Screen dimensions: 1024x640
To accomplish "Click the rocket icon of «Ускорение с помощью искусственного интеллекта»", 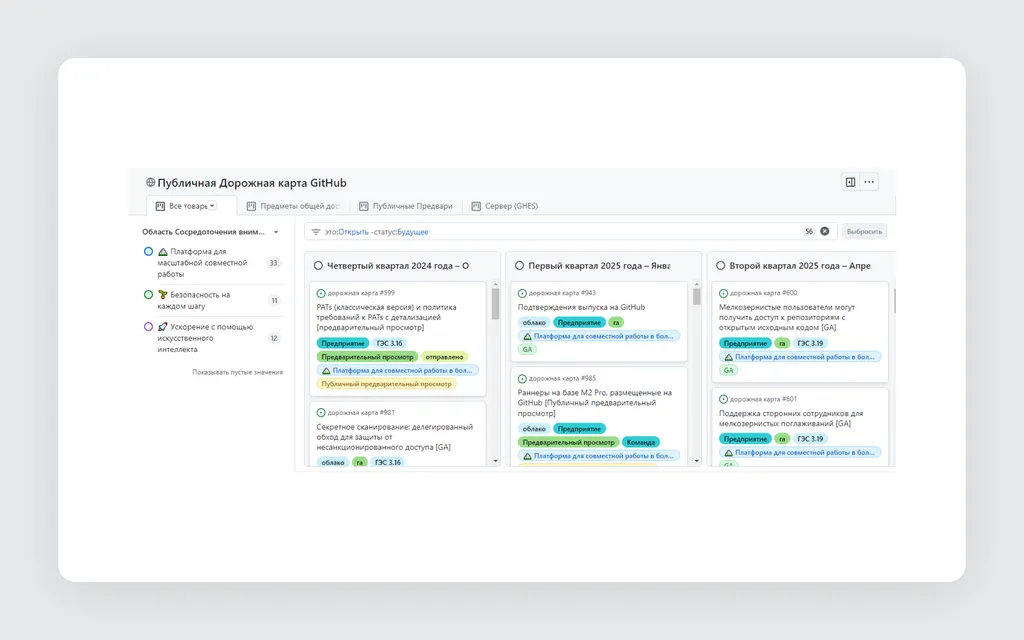I will (x=163, y=327).
